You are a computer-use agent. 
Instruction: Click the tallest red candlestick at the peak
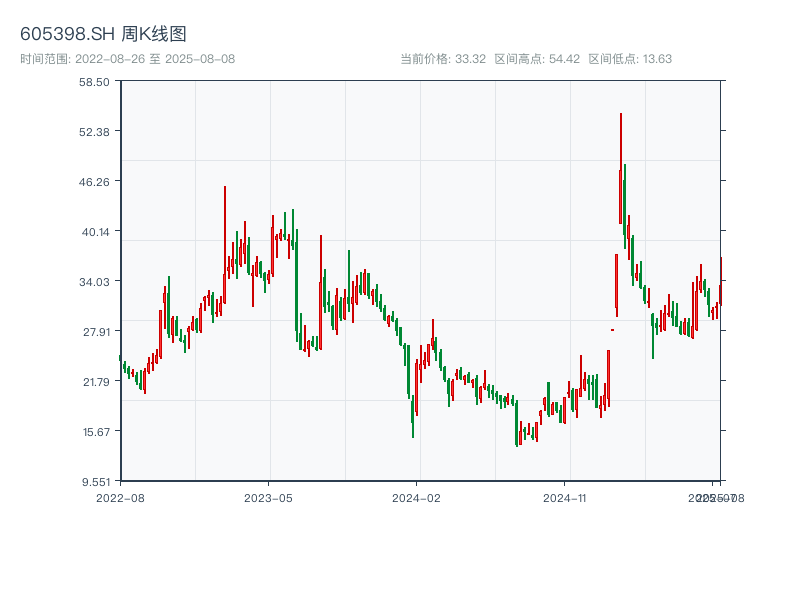click(x=621, y=168)
